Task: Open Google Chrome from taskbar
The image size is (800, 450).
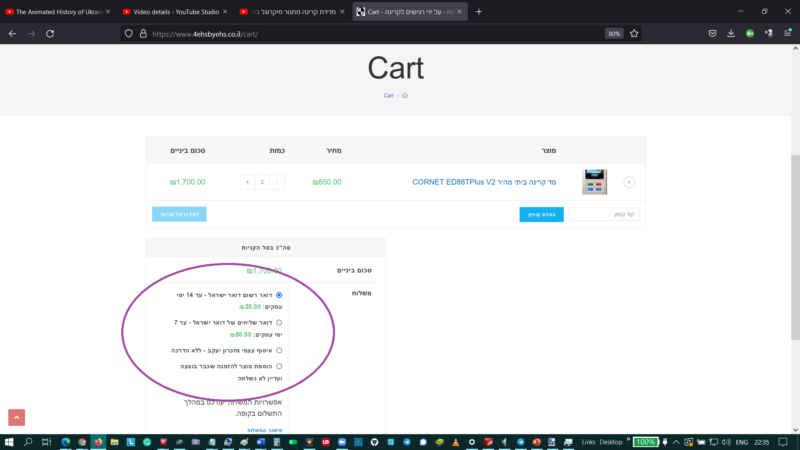Action: click(82, 442)
